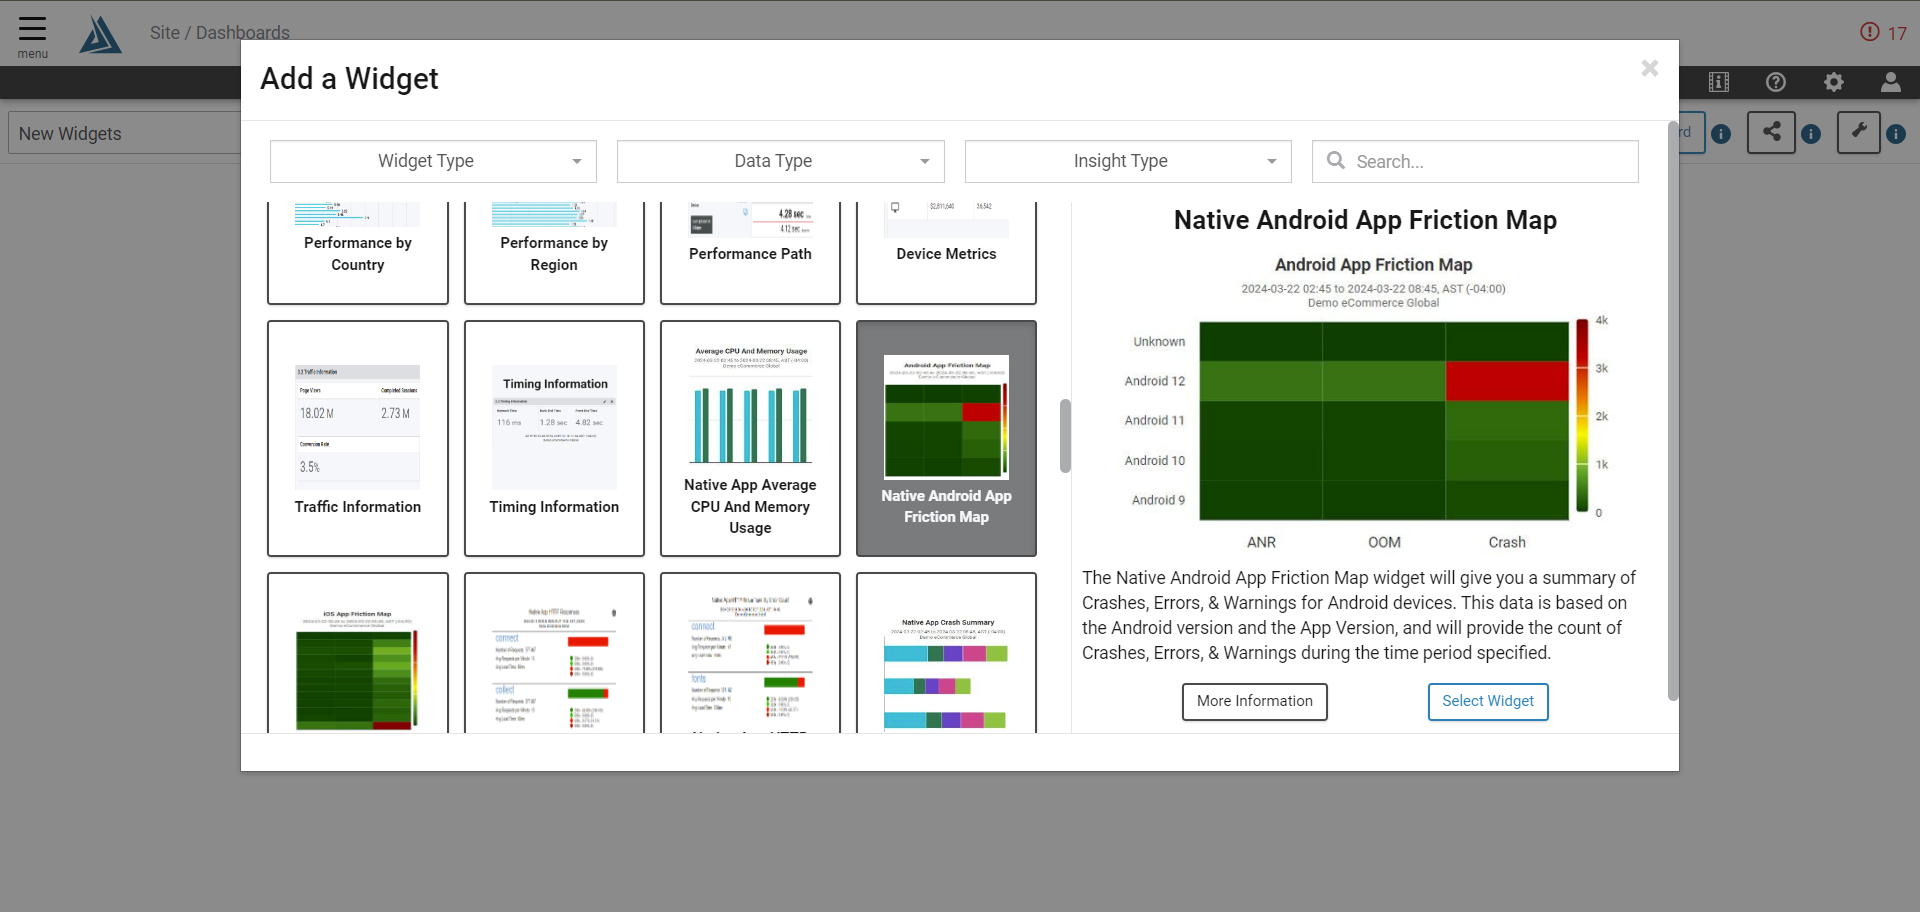Click the Select Widget button

1487,701
